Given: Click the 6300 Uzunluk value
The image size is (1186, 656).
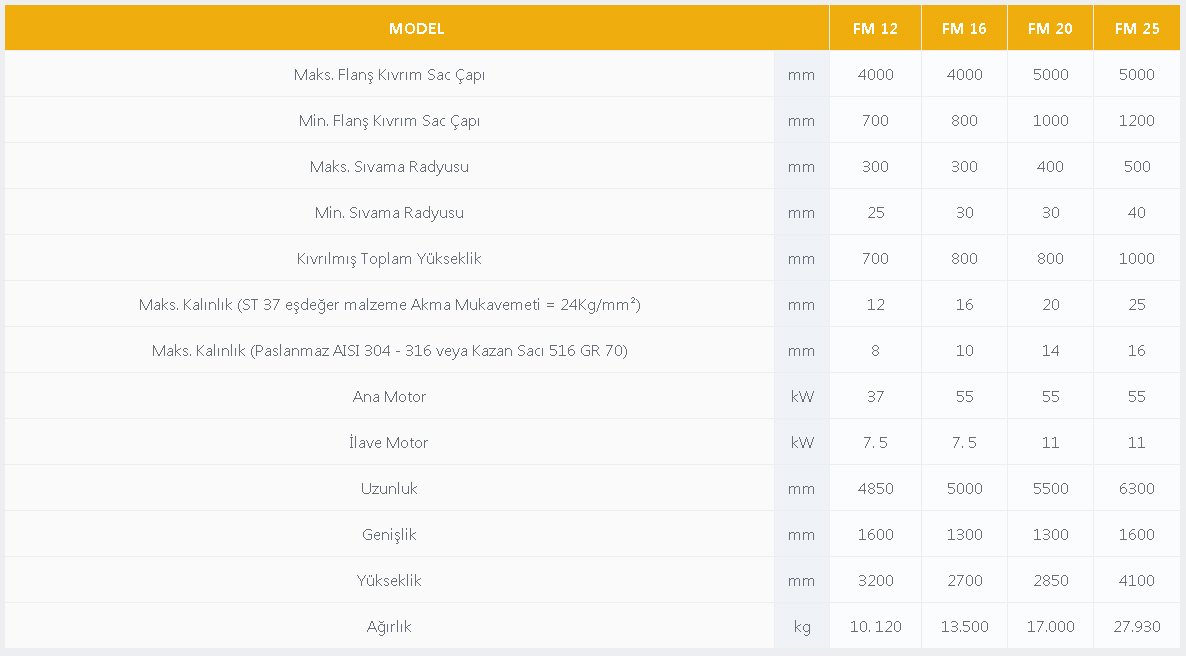Looking at the screenshot, I should click(1137, 489).
